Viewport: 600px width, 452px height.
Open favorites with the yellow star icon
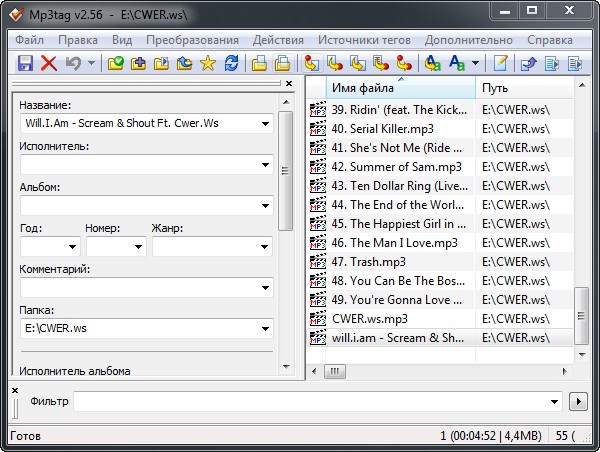click(208, 63)
